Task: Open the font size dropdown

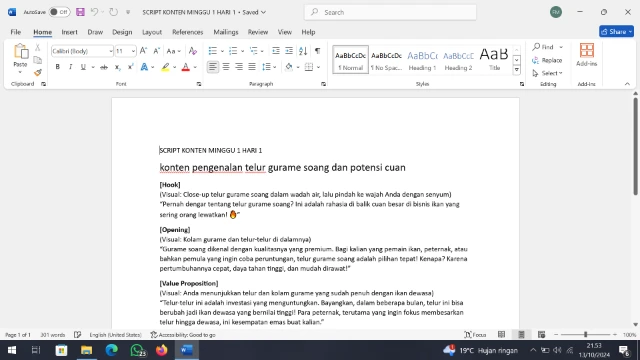Action: click(x=133, y=51)
